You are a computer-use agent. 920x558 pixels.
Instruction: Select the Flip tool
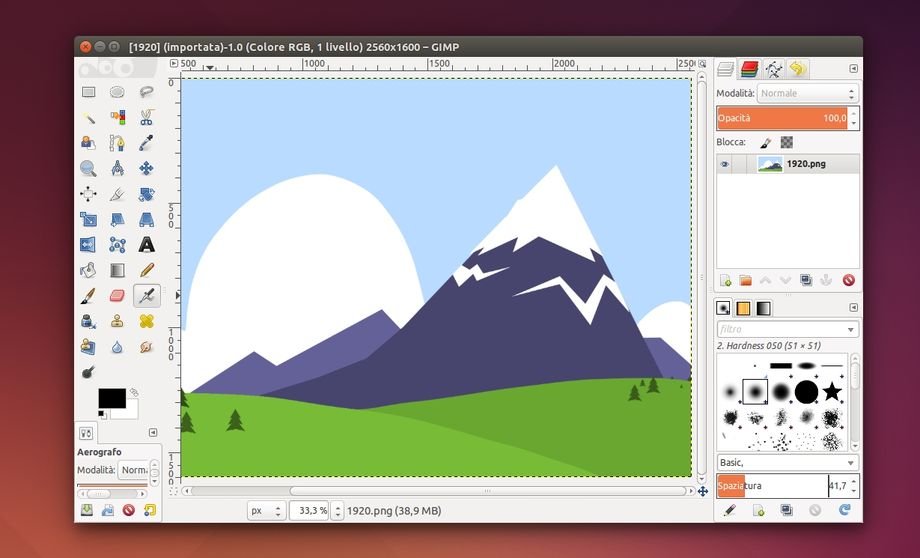(x=89, y=245)
